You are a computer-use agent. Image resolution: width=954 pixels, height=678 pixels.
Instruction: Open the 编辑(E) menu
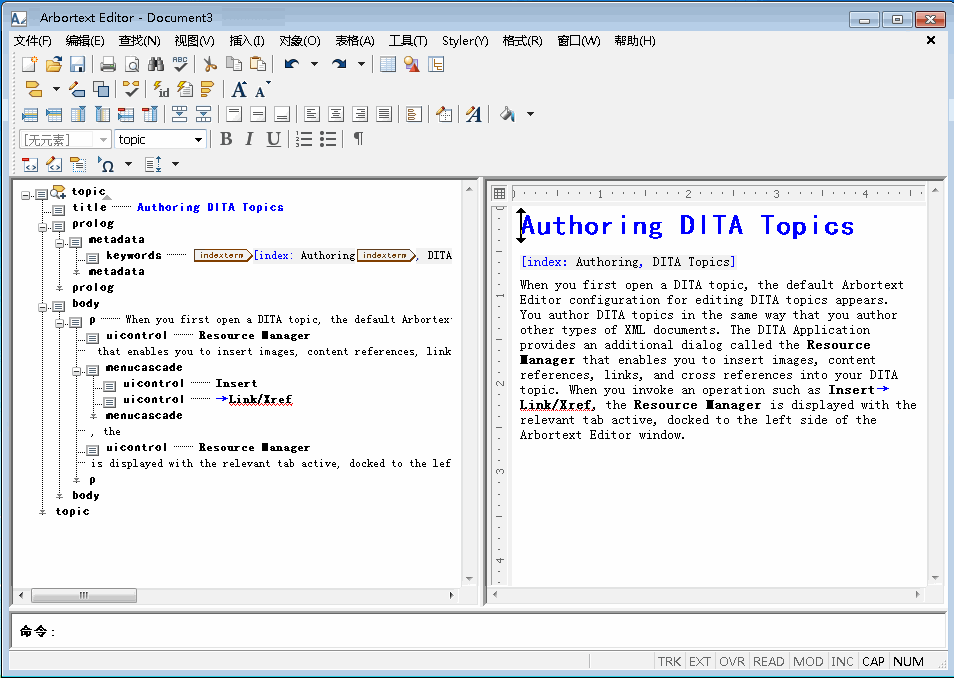tap(85, 41)
